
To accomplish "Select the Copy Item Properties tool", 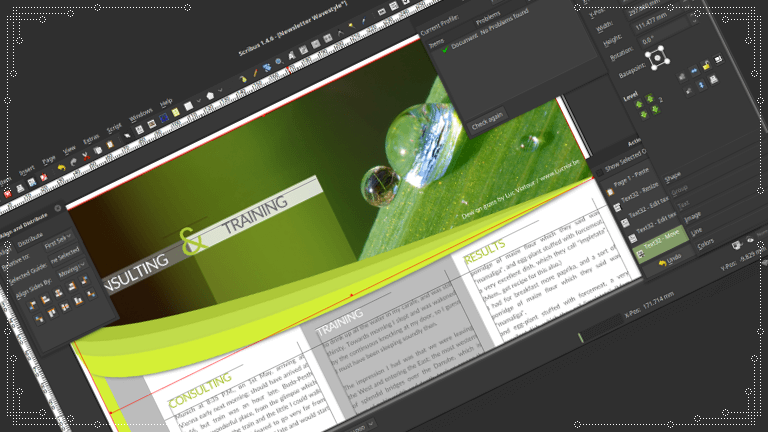I will (x=351, y=26).
